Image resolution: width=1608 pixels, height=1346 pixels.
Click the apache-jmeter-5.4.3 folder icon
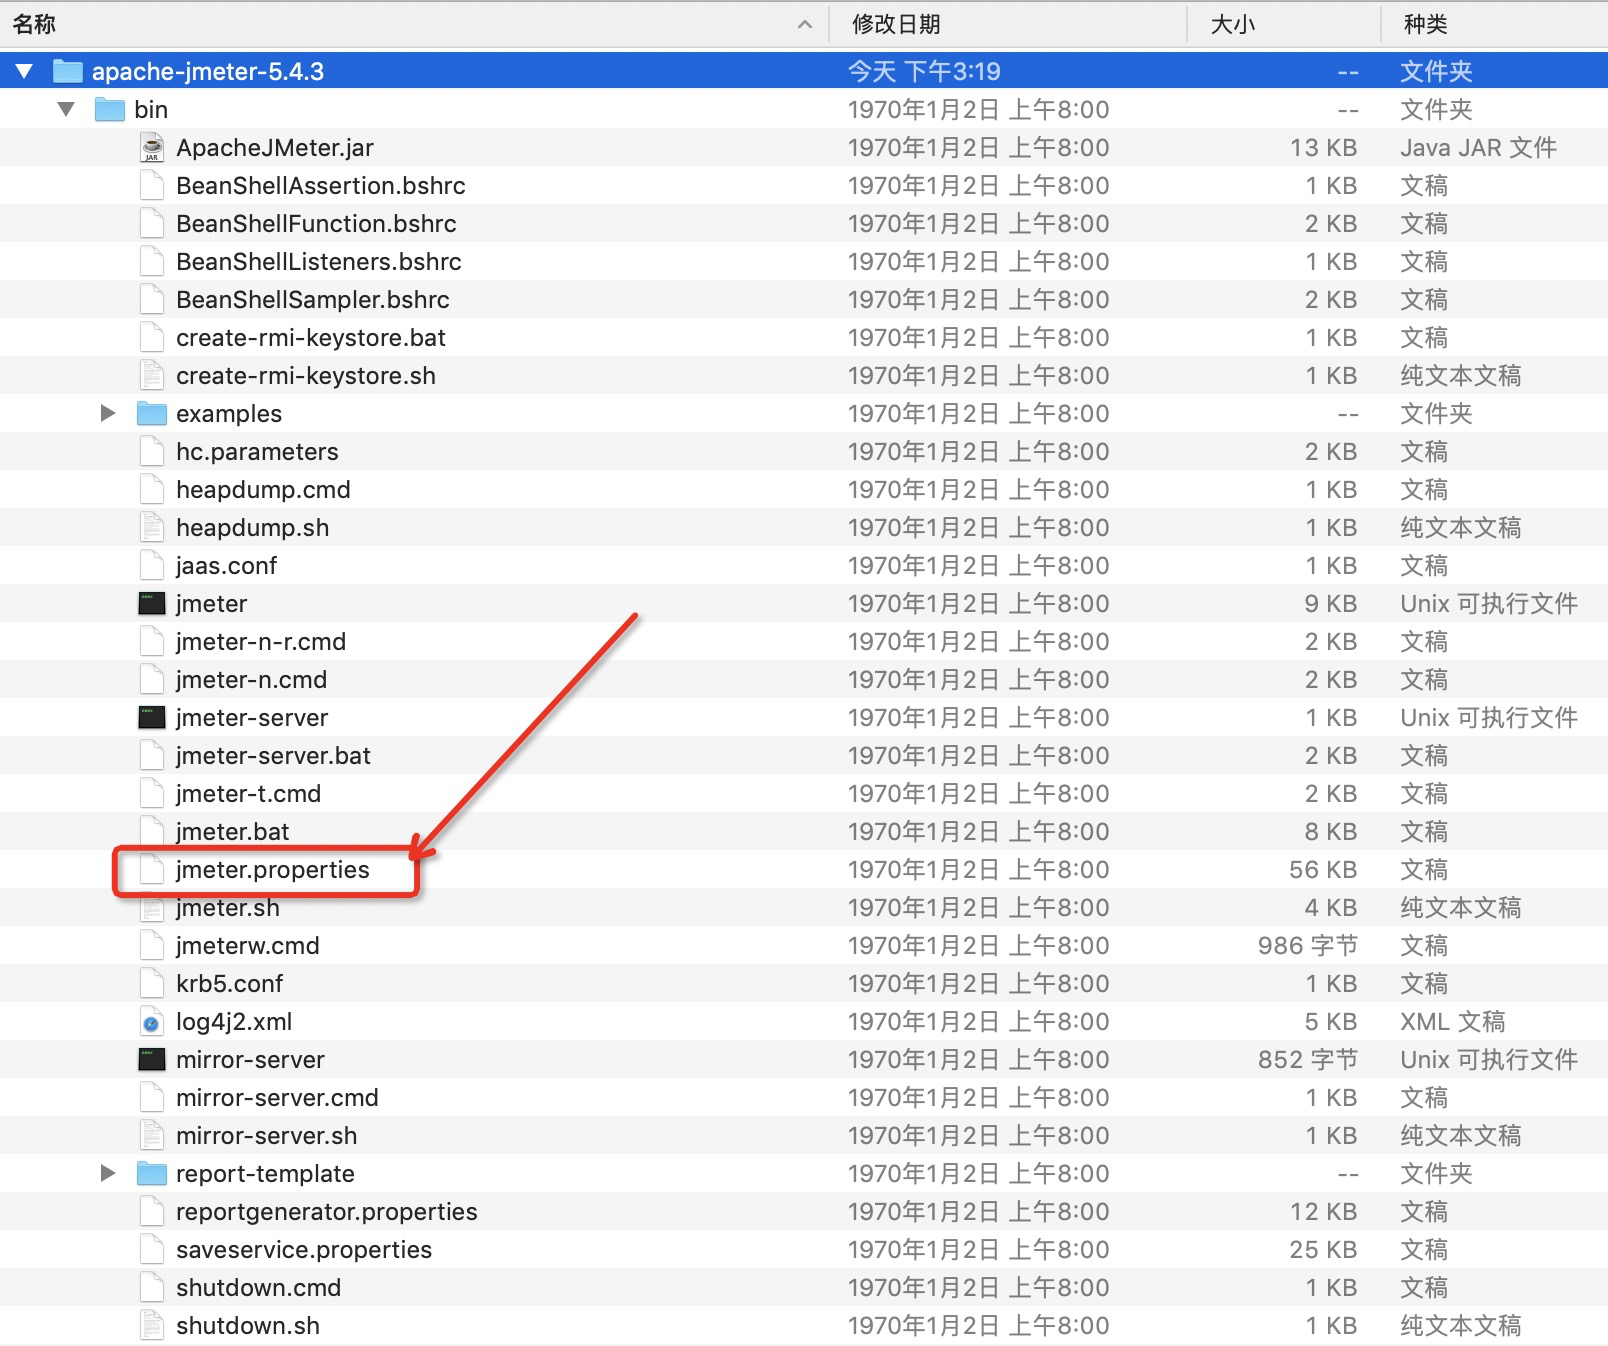click(67, 71)
